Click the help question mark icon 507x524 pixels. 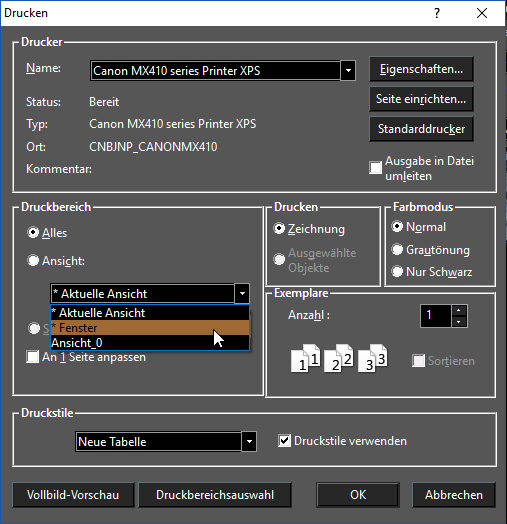437,13
